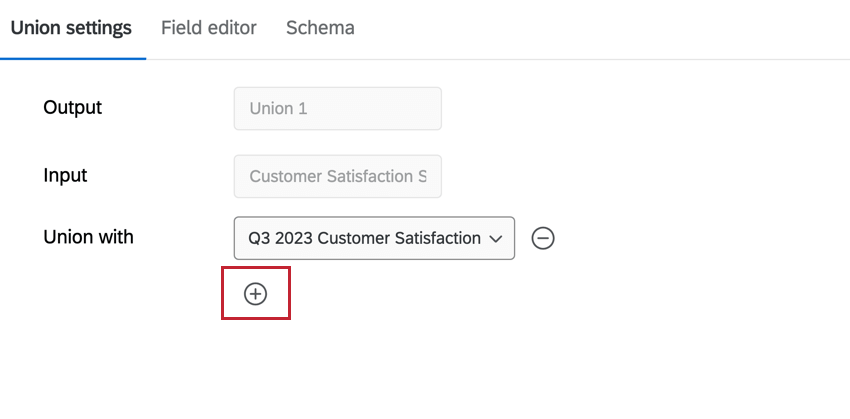This screenshot has height=419, width=850.
Task: Expand the Union with dropdown chevron
Action: click(496, 238)
